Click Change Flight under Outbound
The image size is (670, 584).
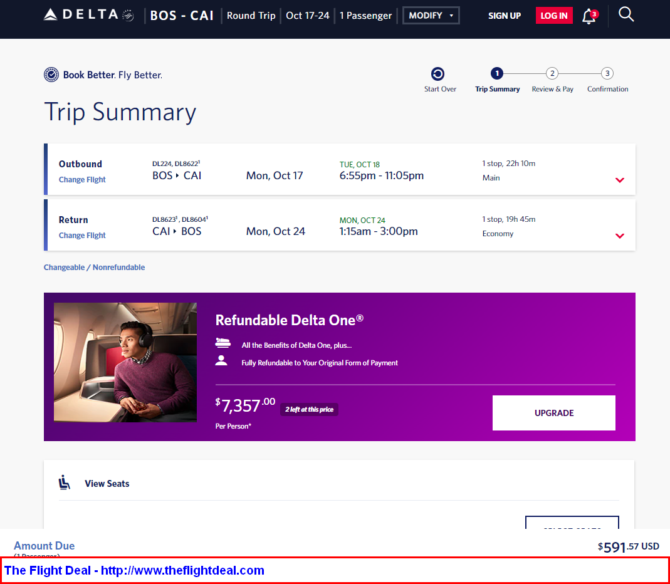click(x=82, y=179)
